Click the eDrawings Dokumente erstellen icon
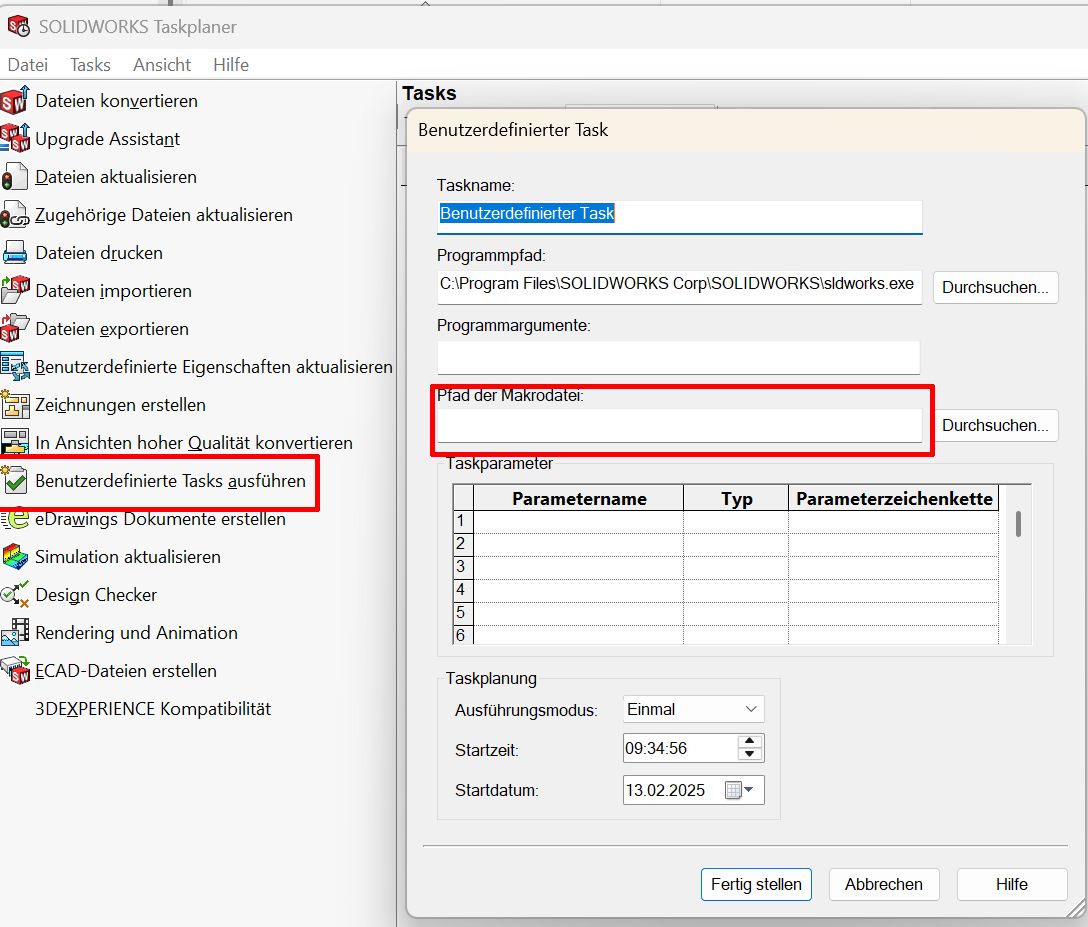1088x927 pixels. tap(15, 519)
